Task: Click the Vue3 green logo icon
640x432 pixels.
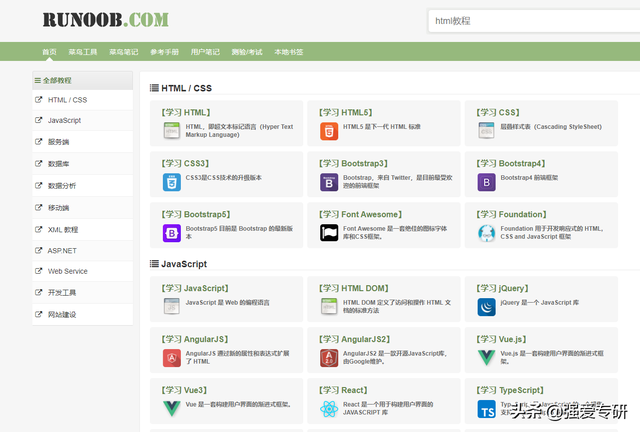Action: [x=171, y=409]
